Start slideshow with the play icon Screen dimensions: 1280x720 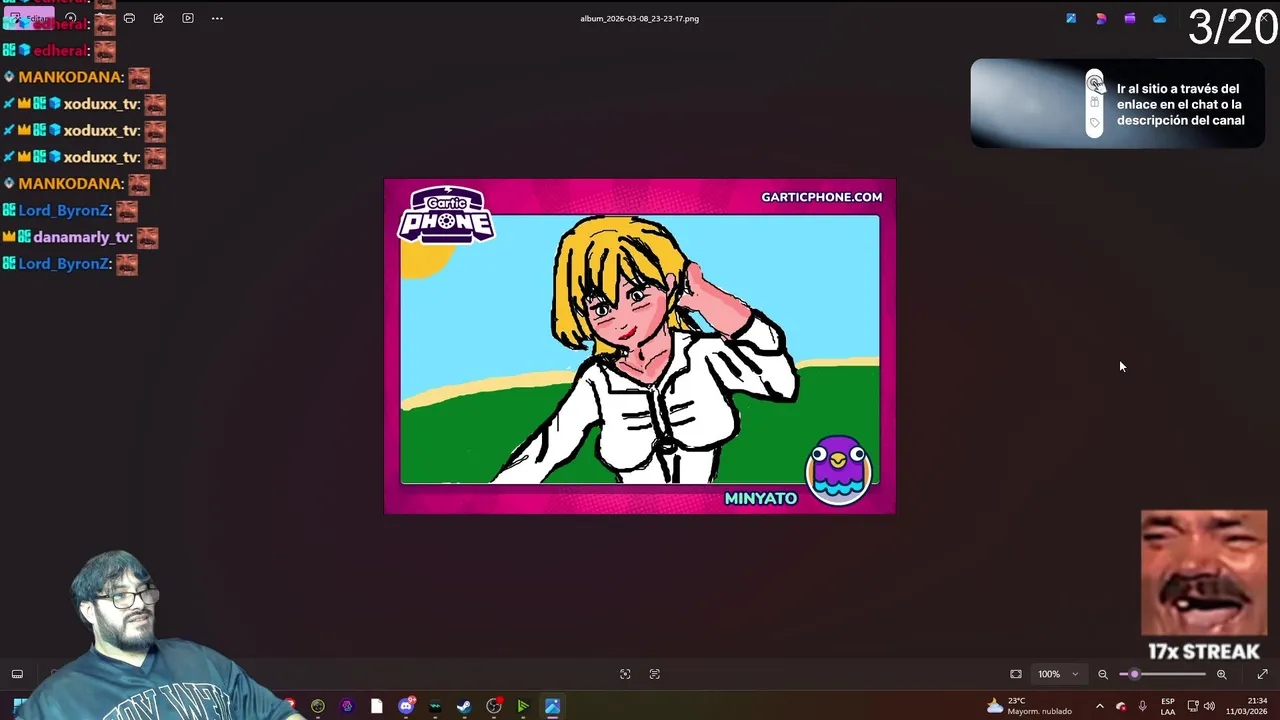188,18
